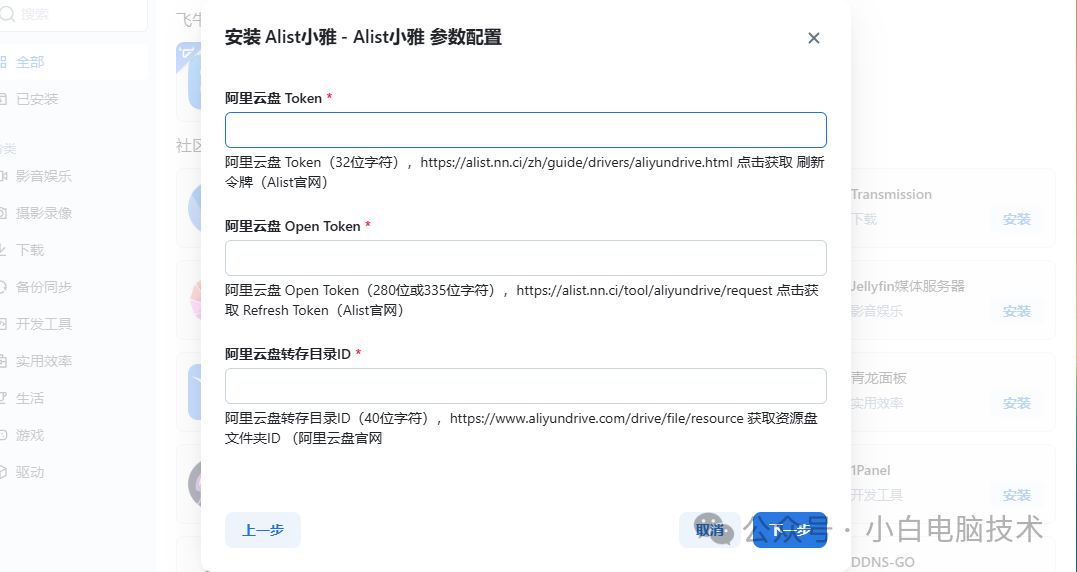The height and width of the screenshot is (572, 1077).
Task: Click the 阿里云盘 Open Token input field
Action: pos(525,258)
